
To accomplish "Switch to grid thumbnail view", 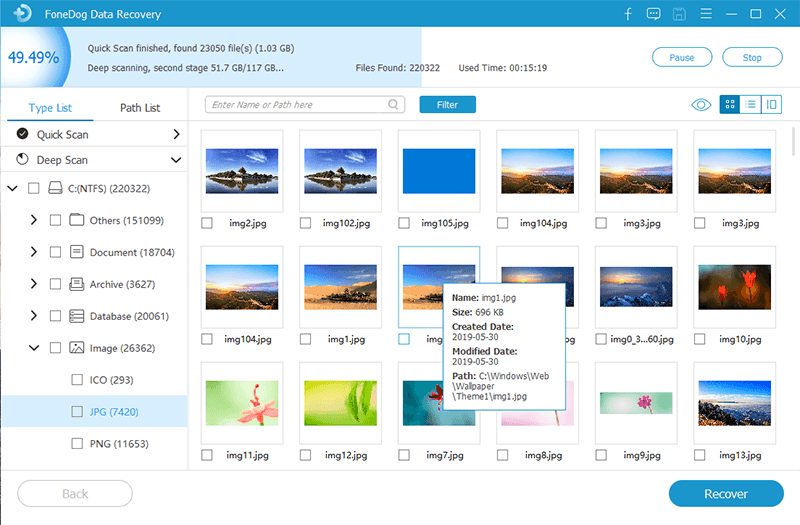I will point(729,105).
